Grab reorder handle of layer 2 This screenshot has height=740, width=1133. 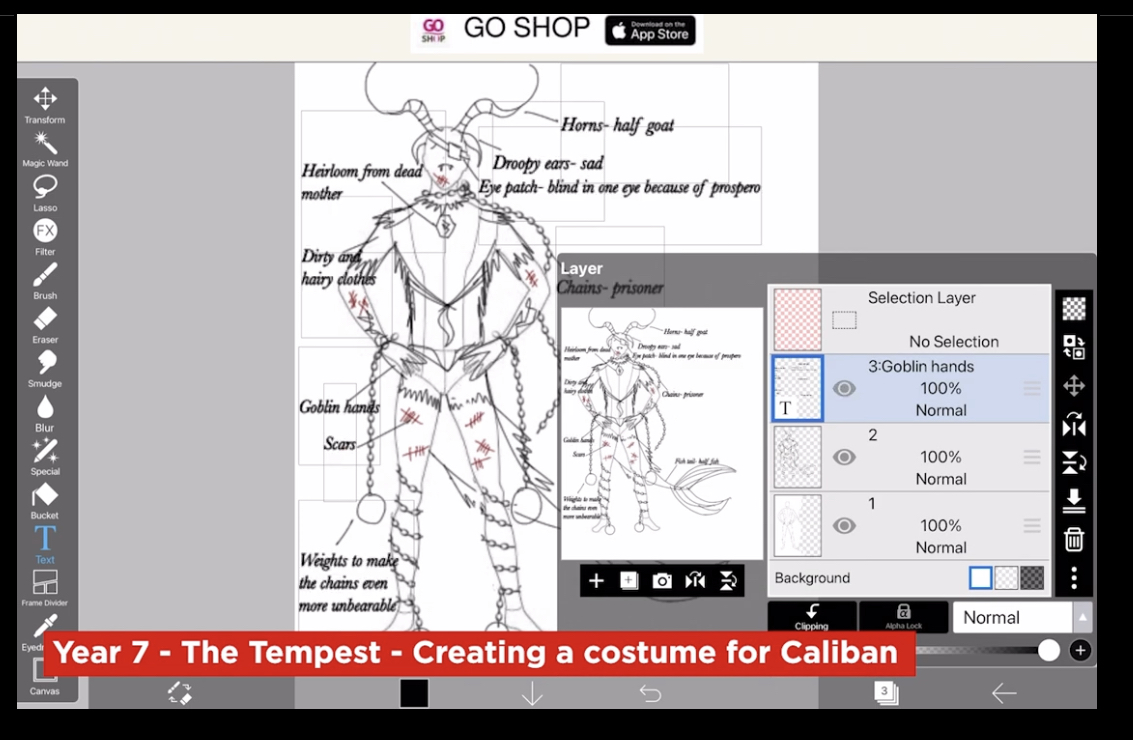tap(1032, 457)
